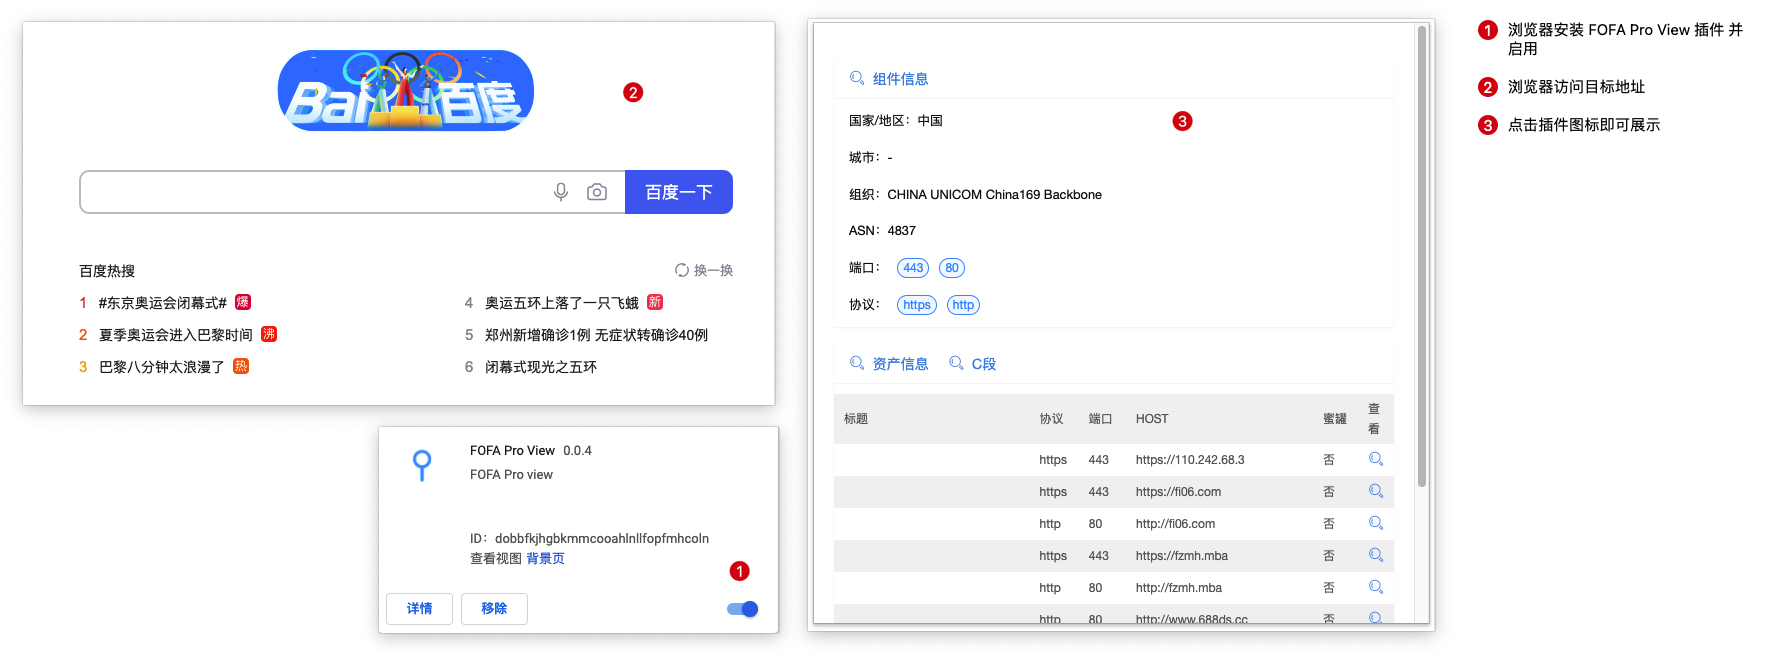This screenshot has height=660, width=1778.
Task: Select the 资产信息 tab
Action: [x=889, y=364]
